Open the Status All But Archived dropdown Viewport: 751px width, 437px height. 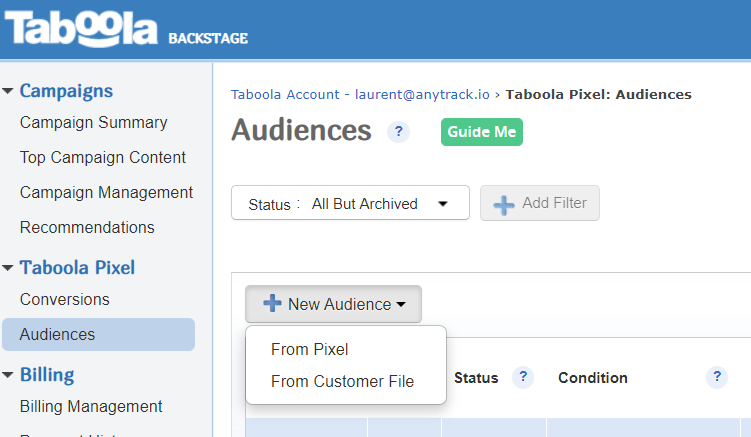(350, 203)
